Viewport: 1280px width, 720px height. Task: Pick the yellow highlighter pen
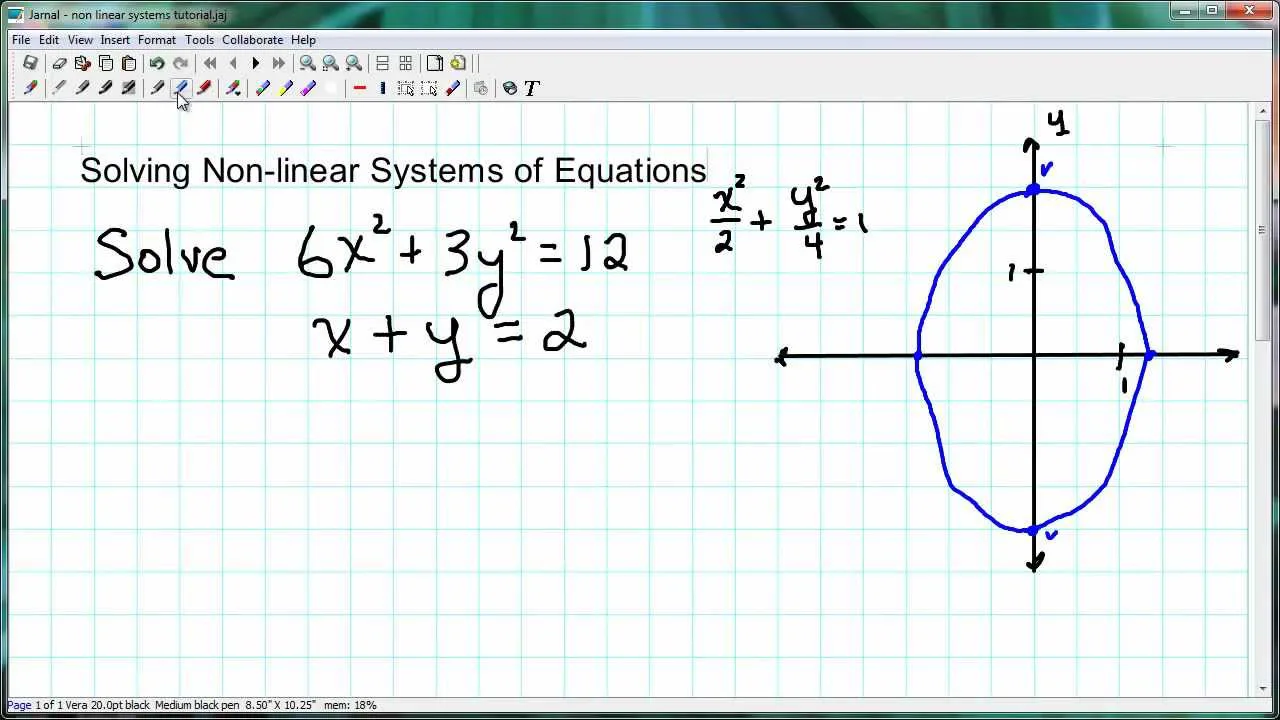click(287, 88)
